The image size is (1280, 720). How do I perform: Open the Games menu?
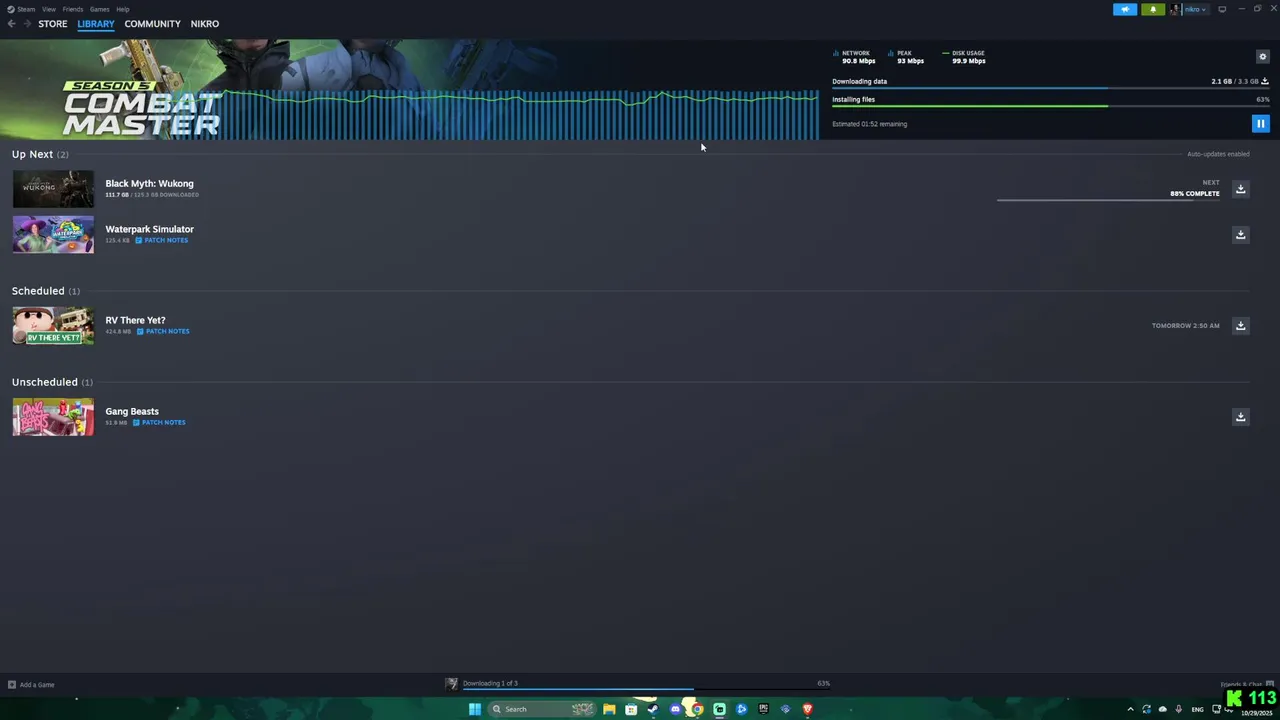click(x=99, y=9)
